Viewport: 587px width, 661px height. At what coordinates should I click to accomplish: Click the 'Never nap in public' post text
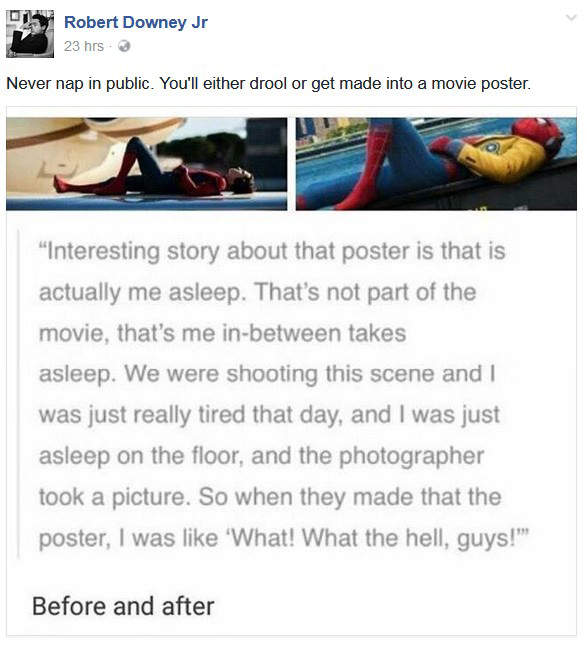(269, 83)
